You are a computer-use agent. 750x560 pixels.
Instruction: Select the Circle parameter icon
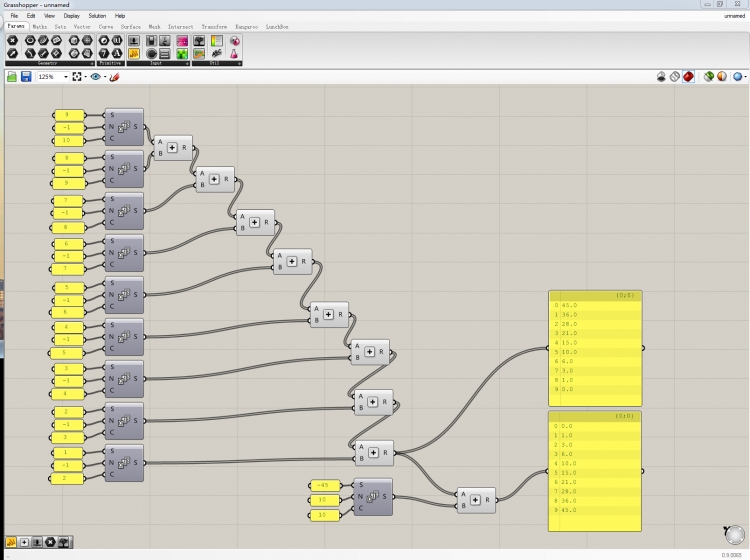click(x=30, y=41)
